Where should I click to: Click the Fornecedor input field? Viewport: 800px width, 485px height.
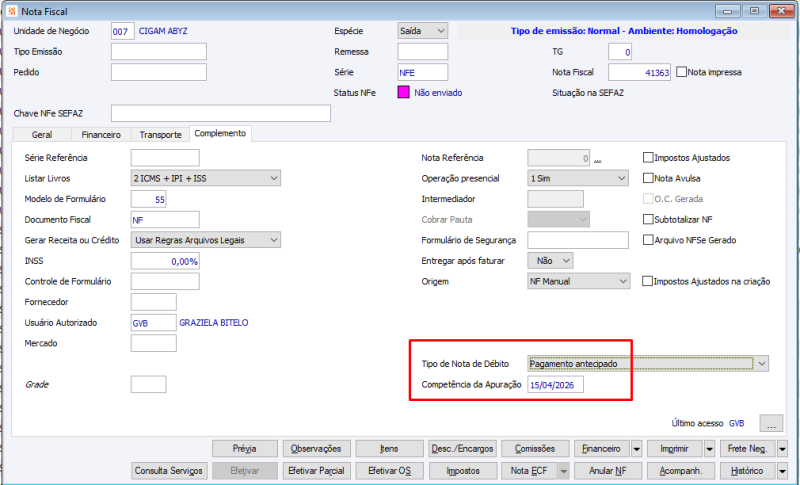click(x=153, y=302)
